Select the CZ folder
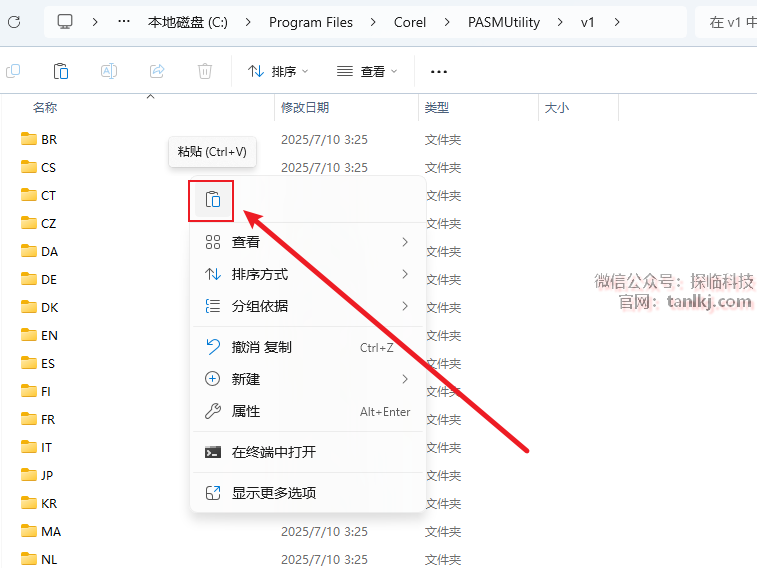757x574 pixels. 39,224
